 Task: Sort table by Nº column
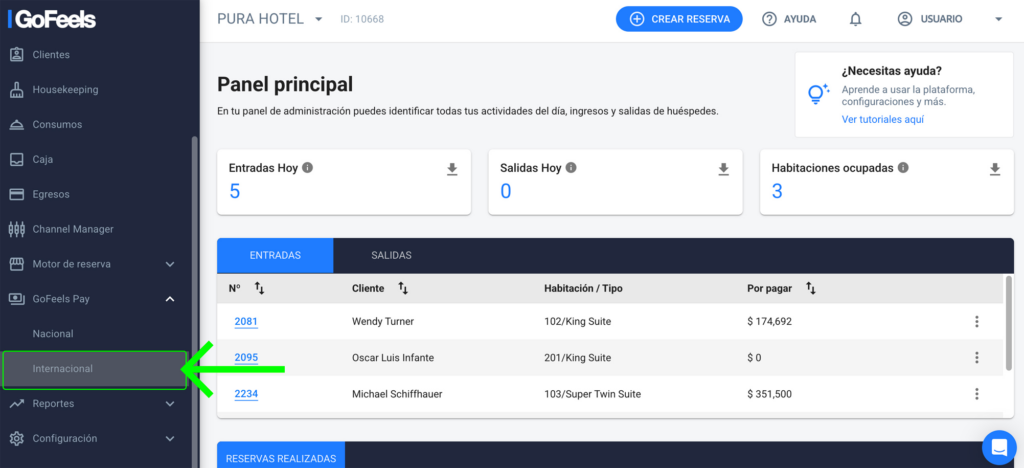(x=259, y=288)
